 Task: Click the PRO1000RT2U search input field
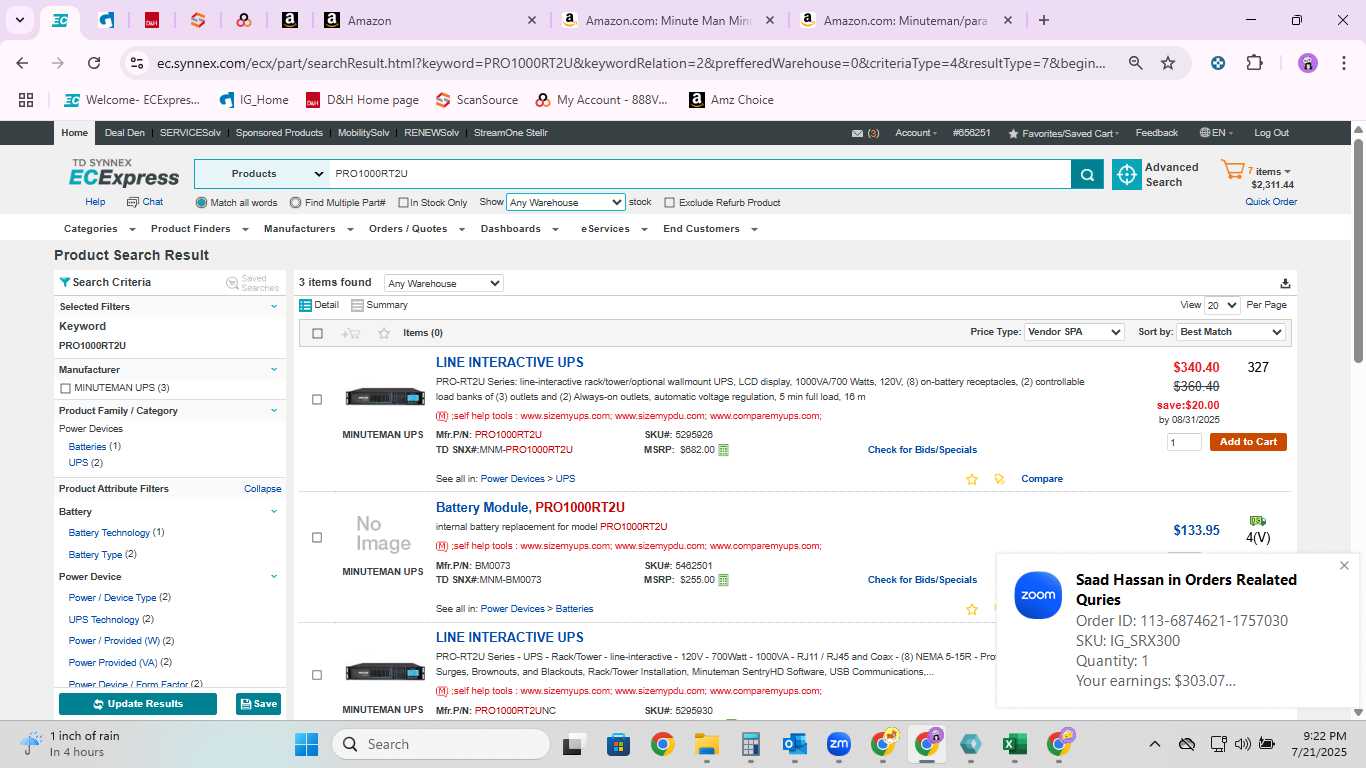click(x=700, y=174)
